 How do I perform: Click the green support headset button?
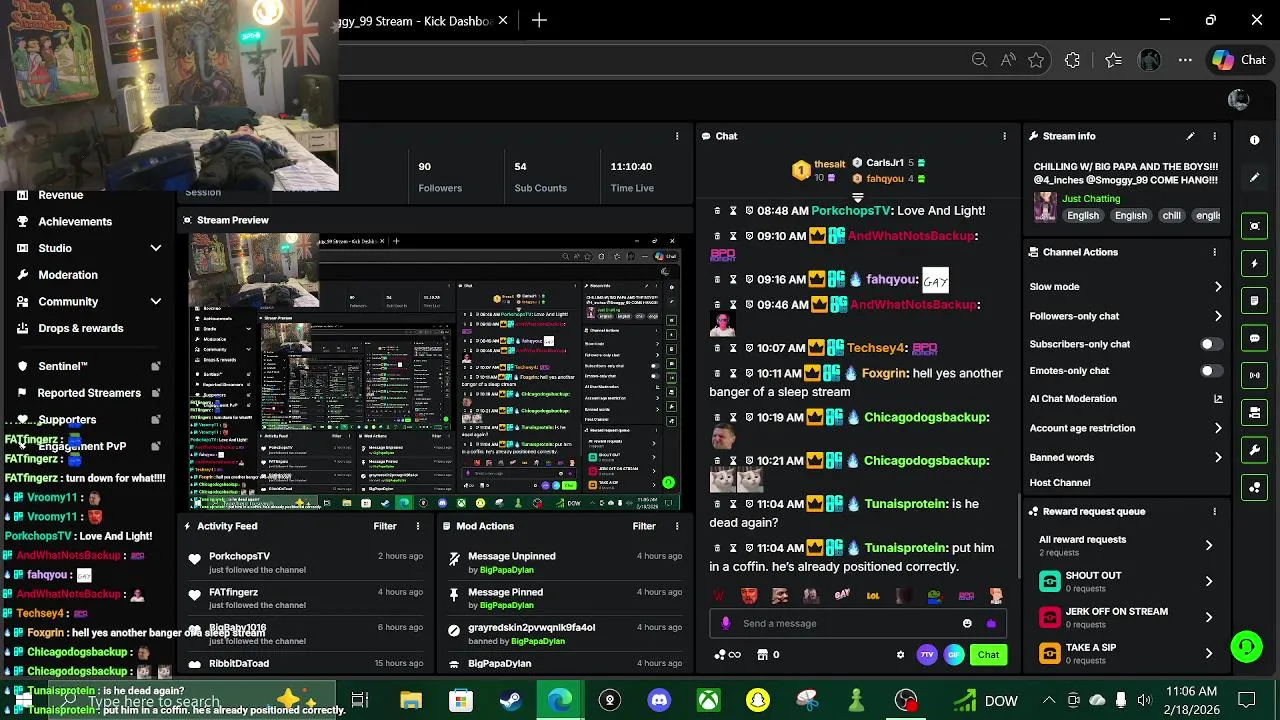pos(1246,647)
